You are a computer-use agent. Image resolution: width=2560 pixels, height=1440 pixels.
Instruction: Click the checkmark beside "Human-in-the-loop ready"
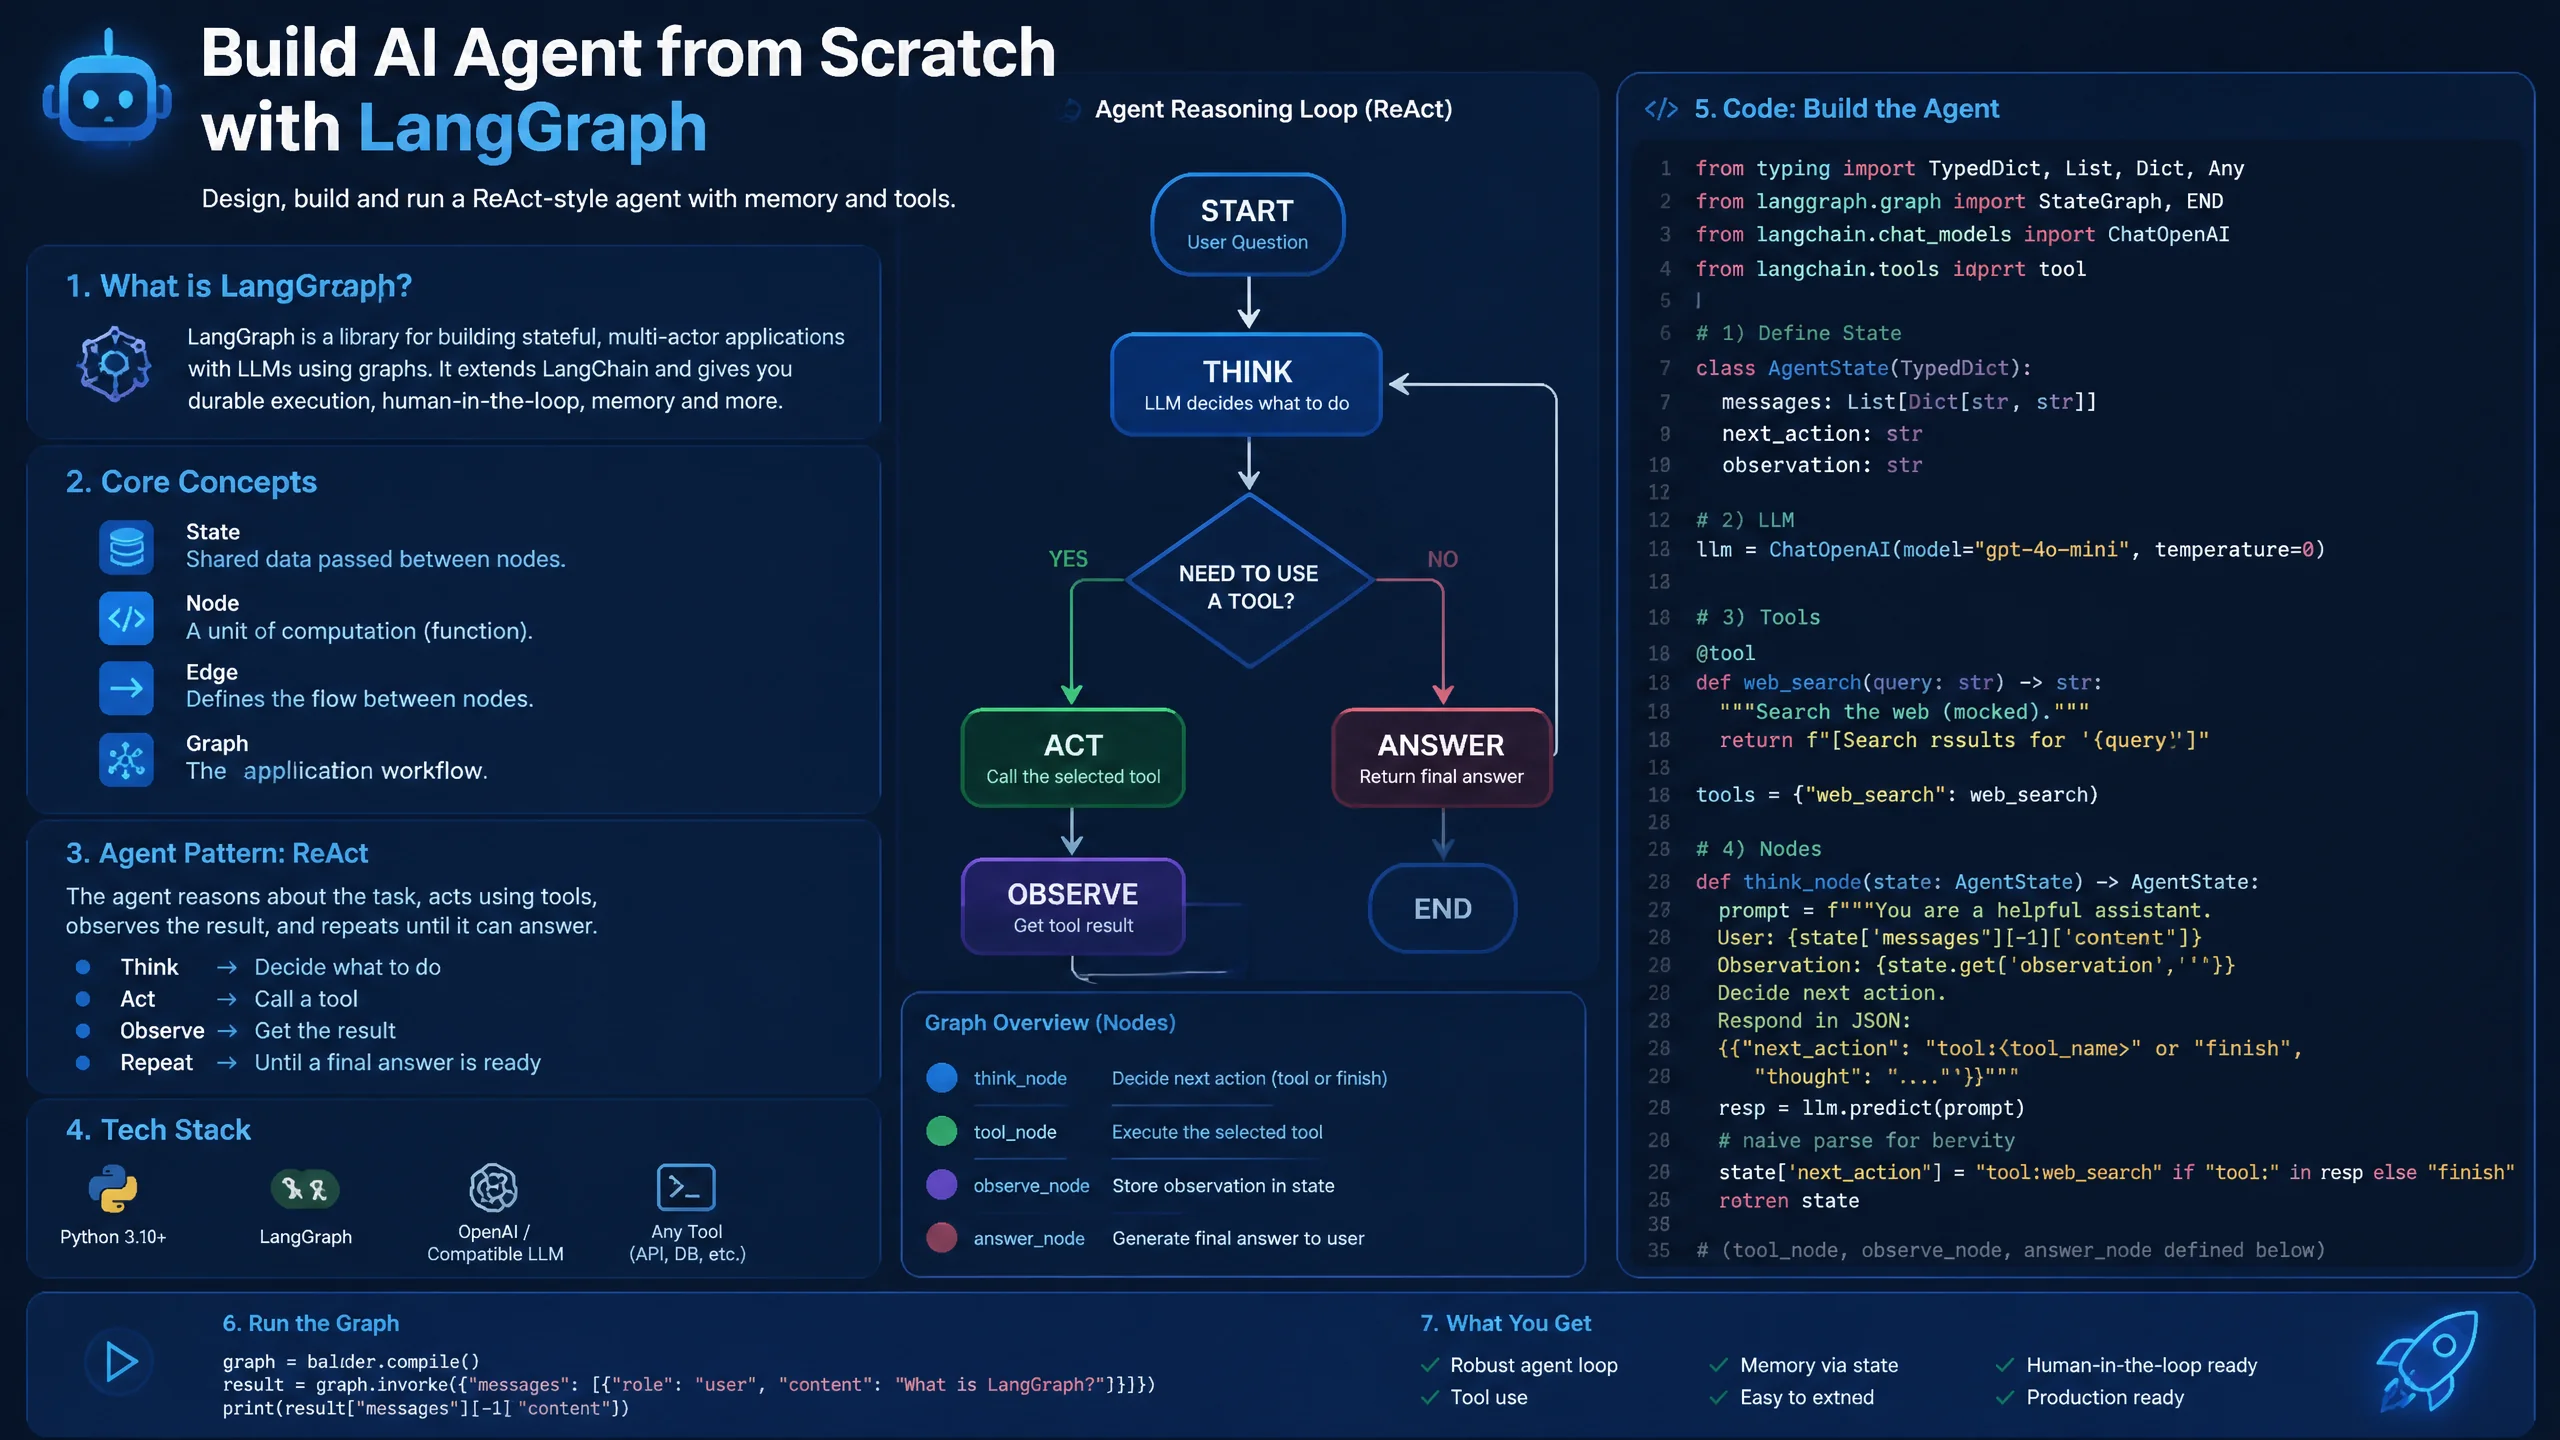[x=2005, y=1366]
